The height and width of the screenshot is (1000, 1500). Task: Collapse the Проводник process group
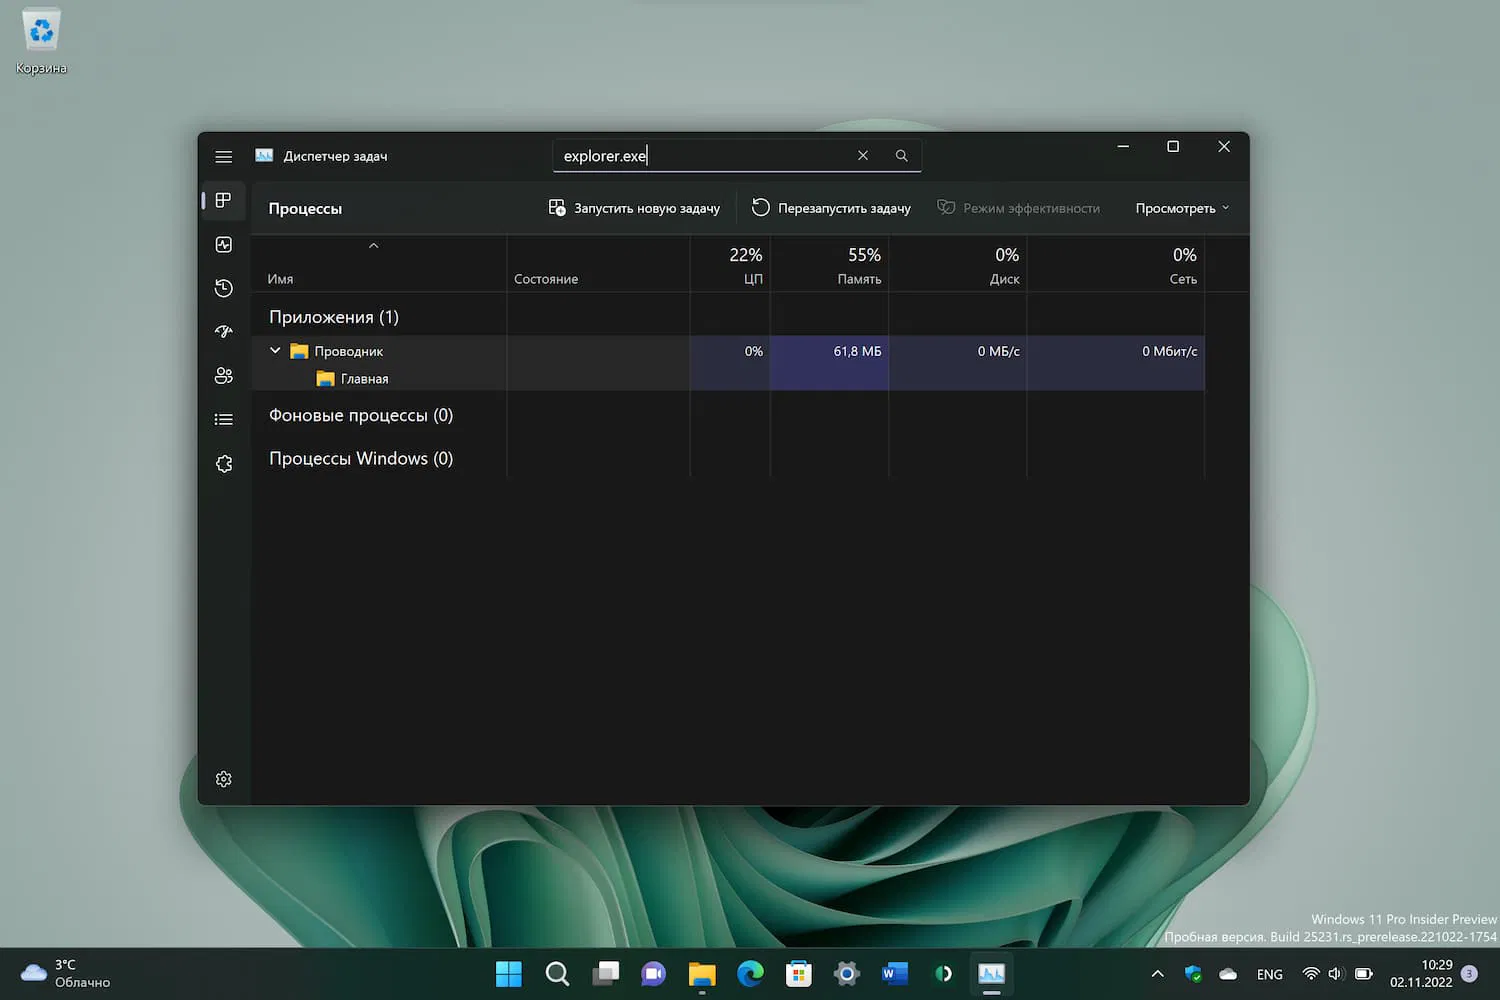click(275, 351)
